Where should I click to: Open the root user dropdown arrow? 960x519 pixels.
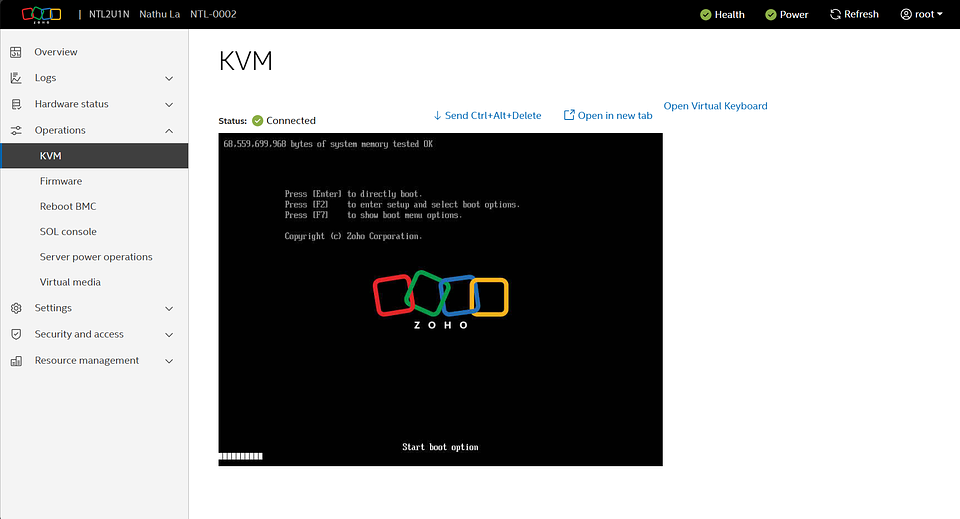pyautogui.click(x=940, y=14)
